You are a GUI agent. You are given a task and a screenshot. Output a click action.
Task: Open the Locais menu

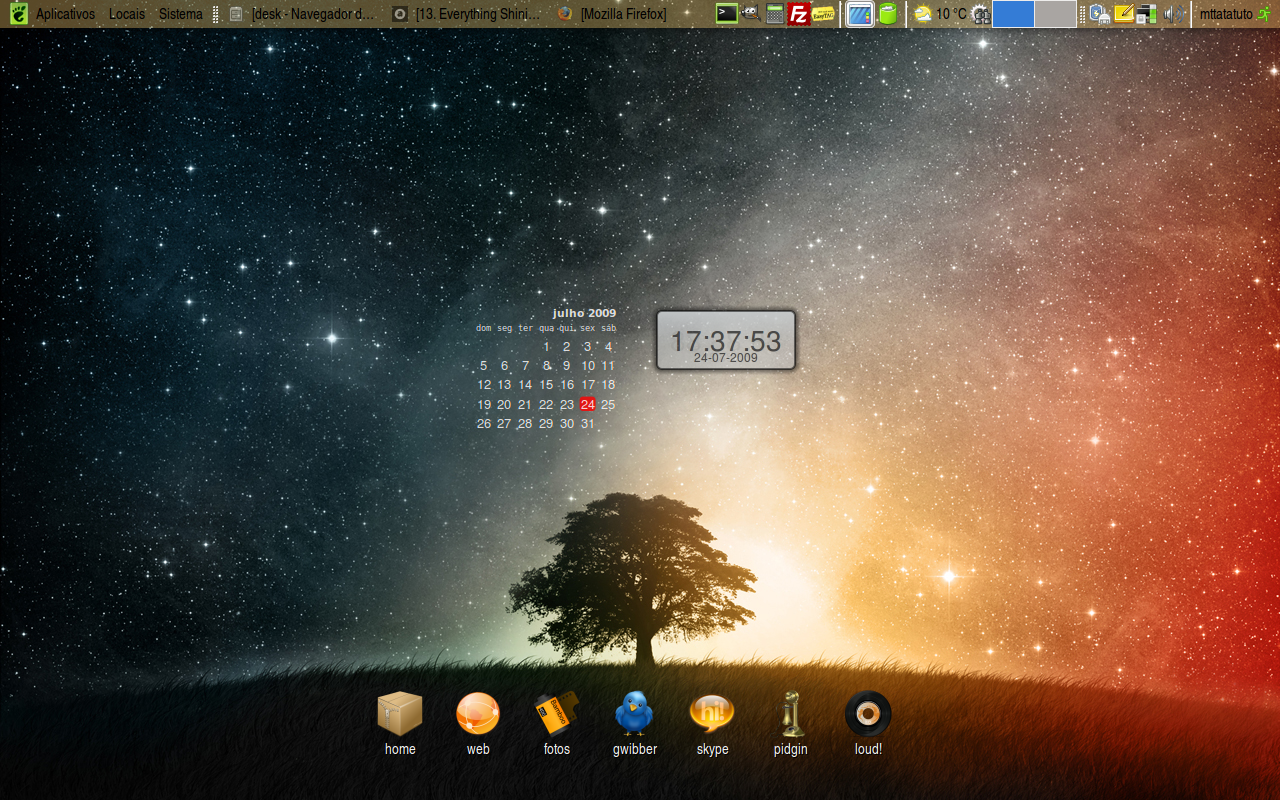pos(127,14)
